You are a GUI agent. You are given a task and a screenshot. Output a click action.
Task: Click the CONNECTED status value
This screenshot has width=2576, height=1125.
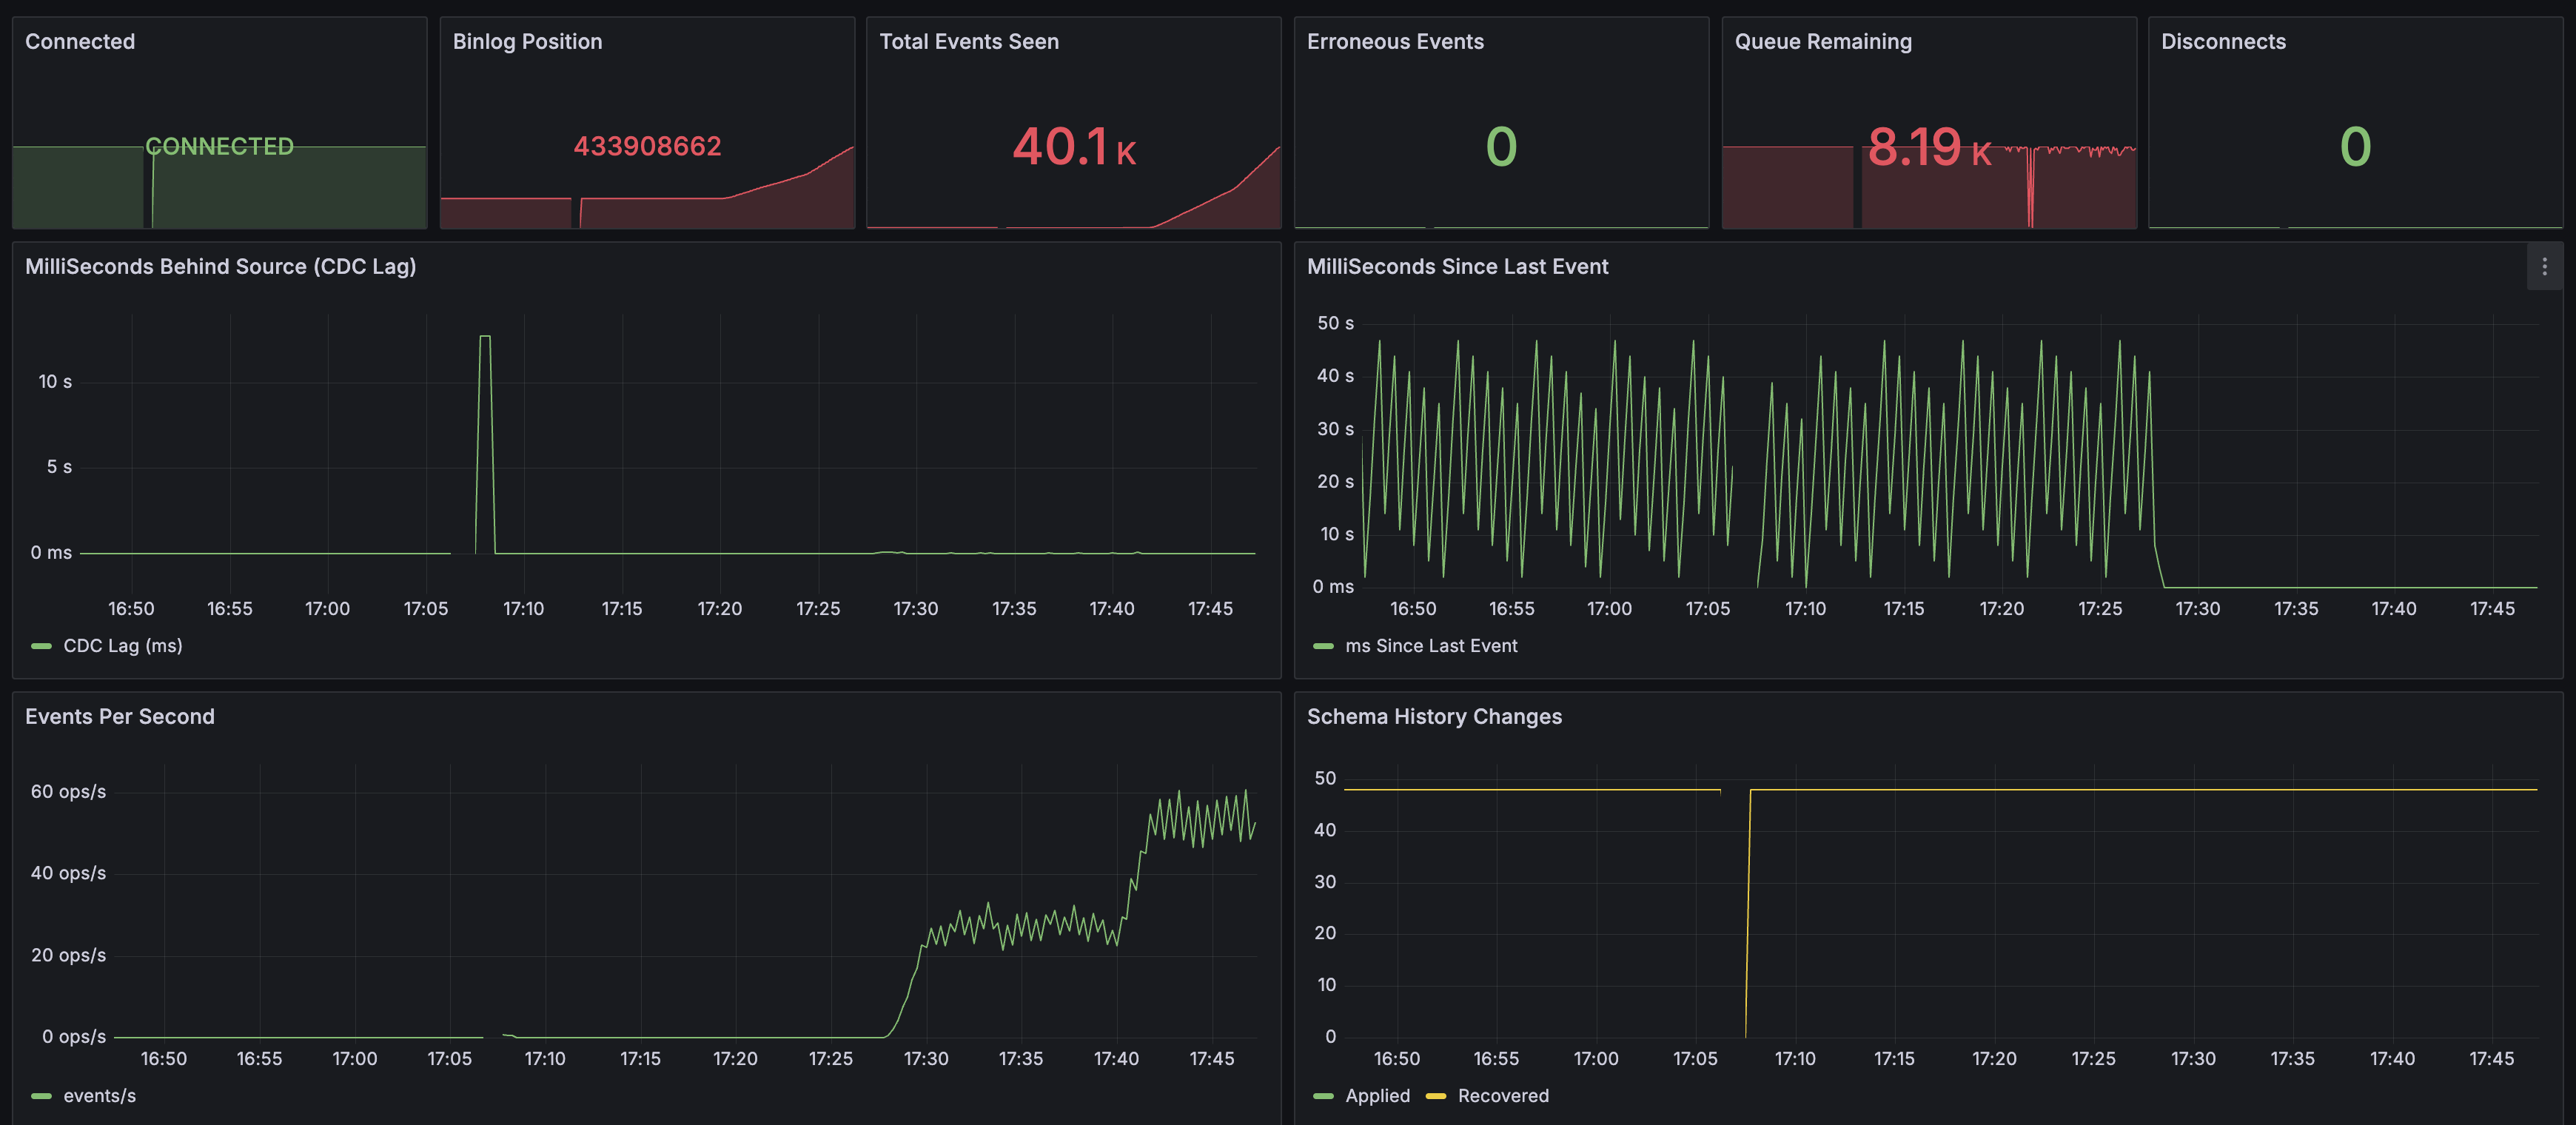tap(219, 147)
